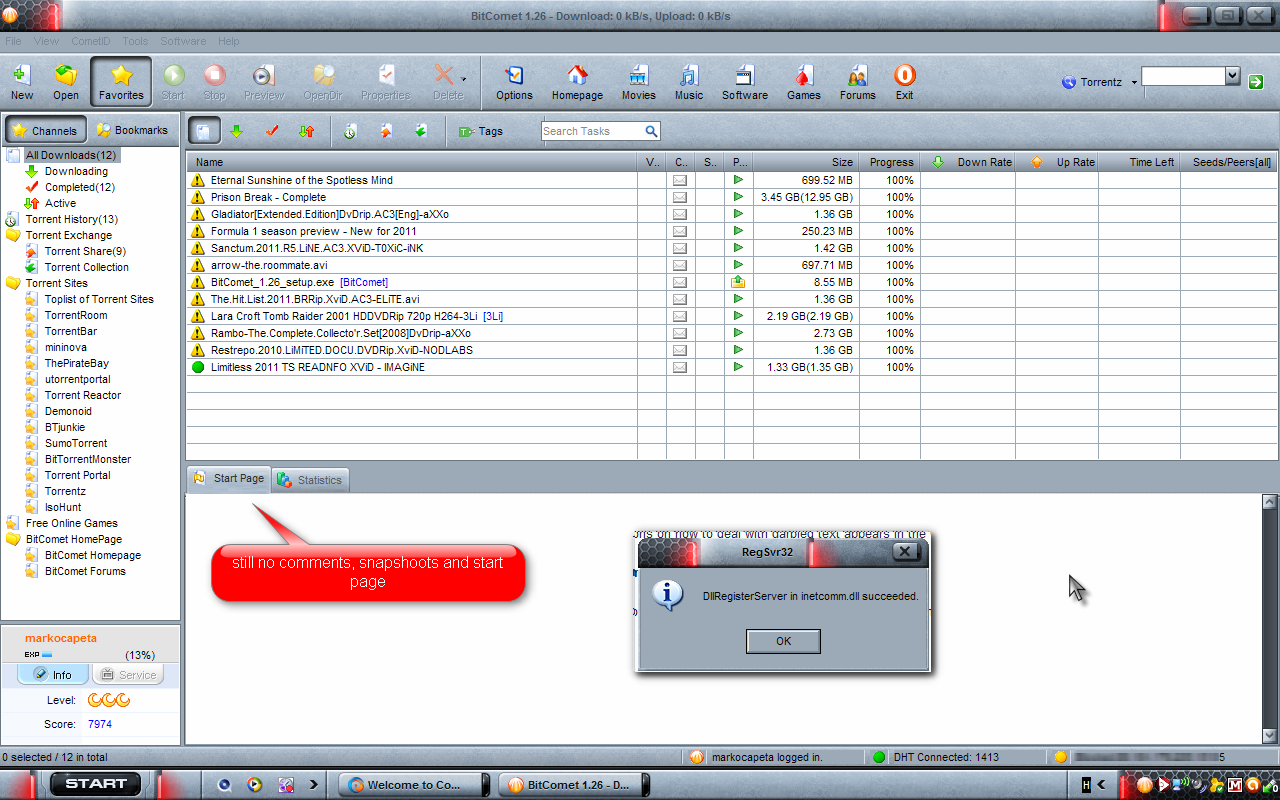1280x800 pixels.
Task: Click the Info button in the user panel
Action: pos(53,675)
